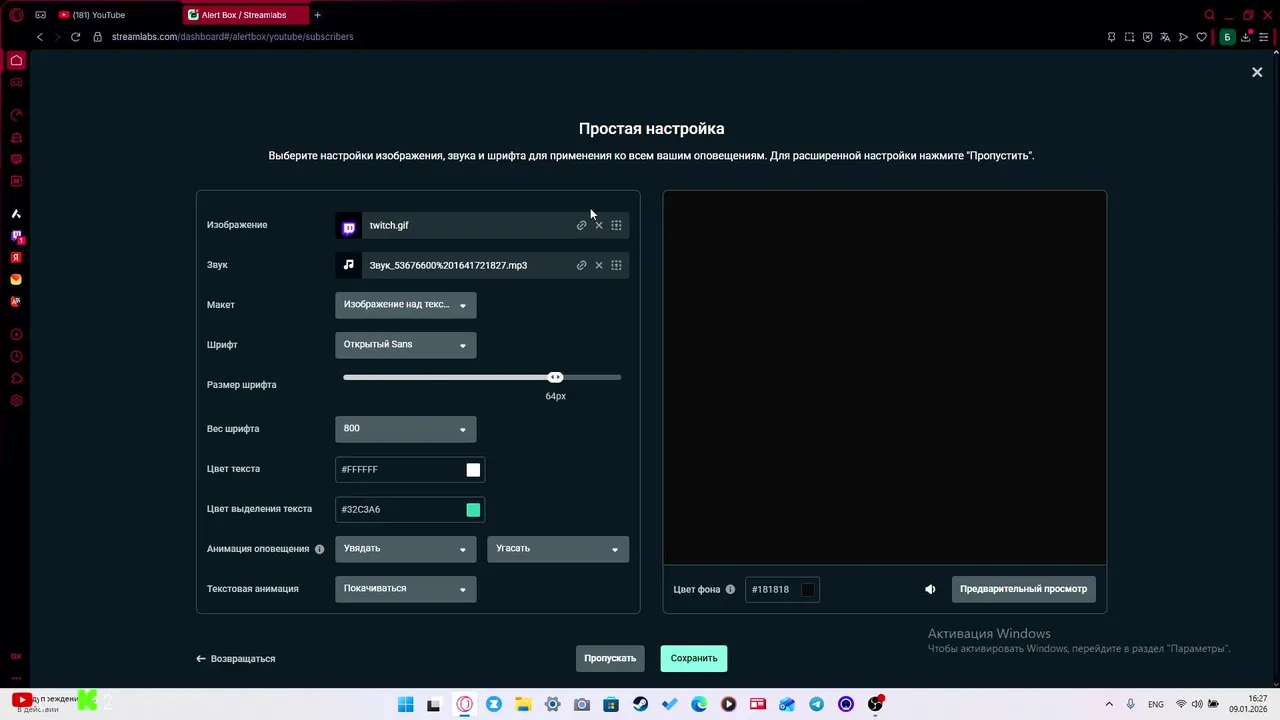
Task: Click the Пропускать button
Action: pyautogui.click(x=610, y=658)
